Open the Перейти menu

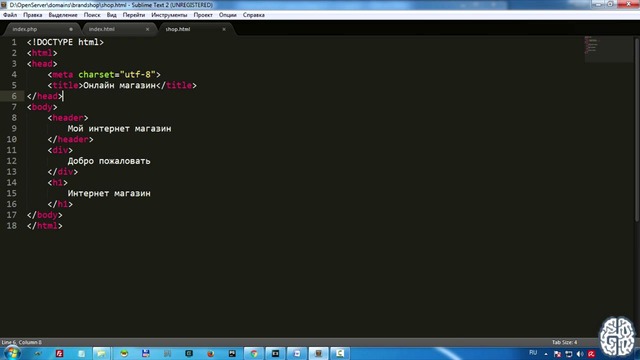[134, 15]
